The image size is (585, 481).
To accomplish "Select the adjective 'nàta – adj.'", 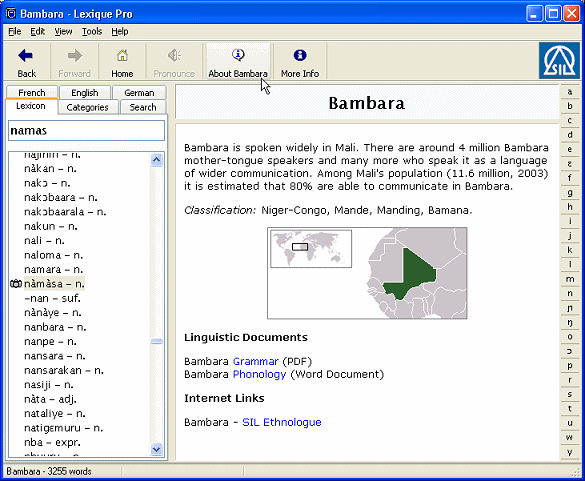I will click(50, 399).
